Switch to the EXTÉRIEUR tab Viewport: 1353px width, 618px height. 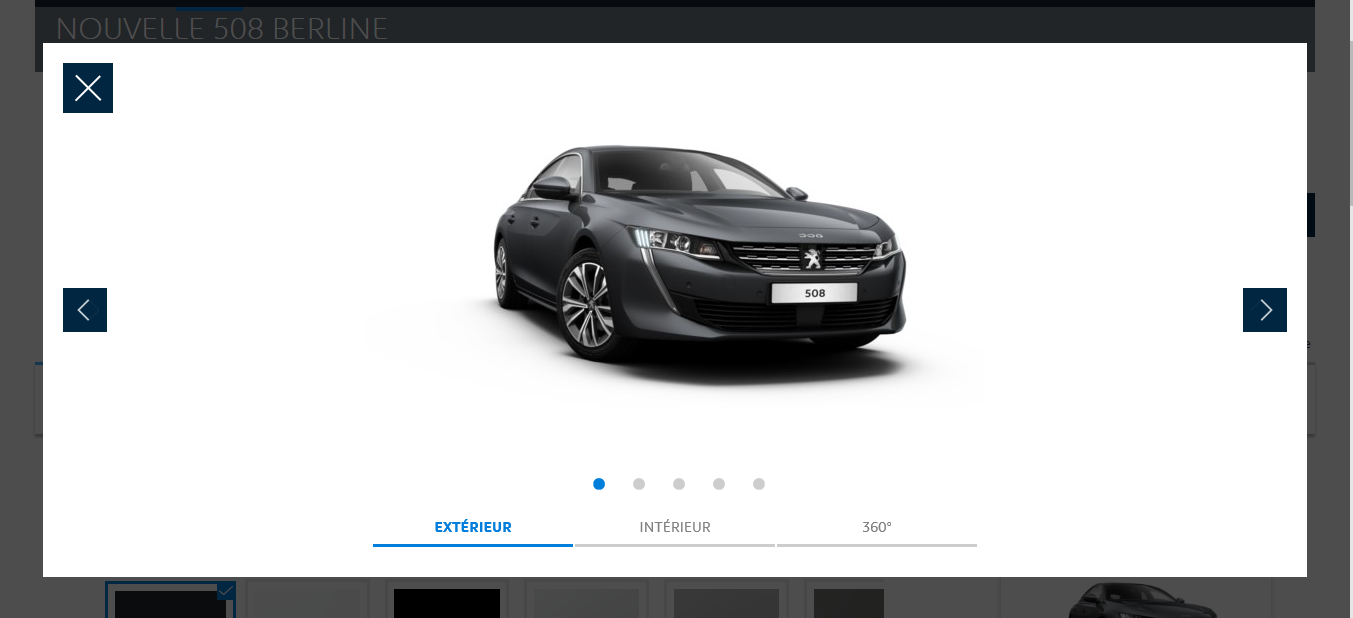[x=473, y=527]
